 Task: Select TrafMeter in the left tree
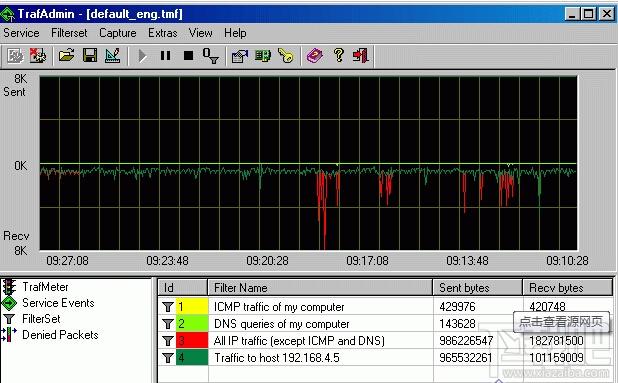coord(45,287)
